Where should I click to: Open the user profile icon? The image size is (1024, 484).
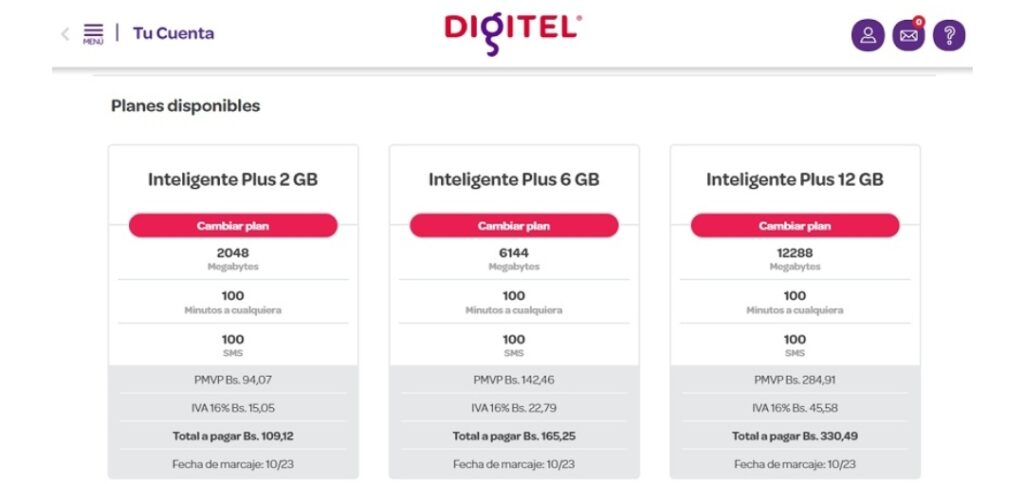pyautogui.click(x=868, y=35)
